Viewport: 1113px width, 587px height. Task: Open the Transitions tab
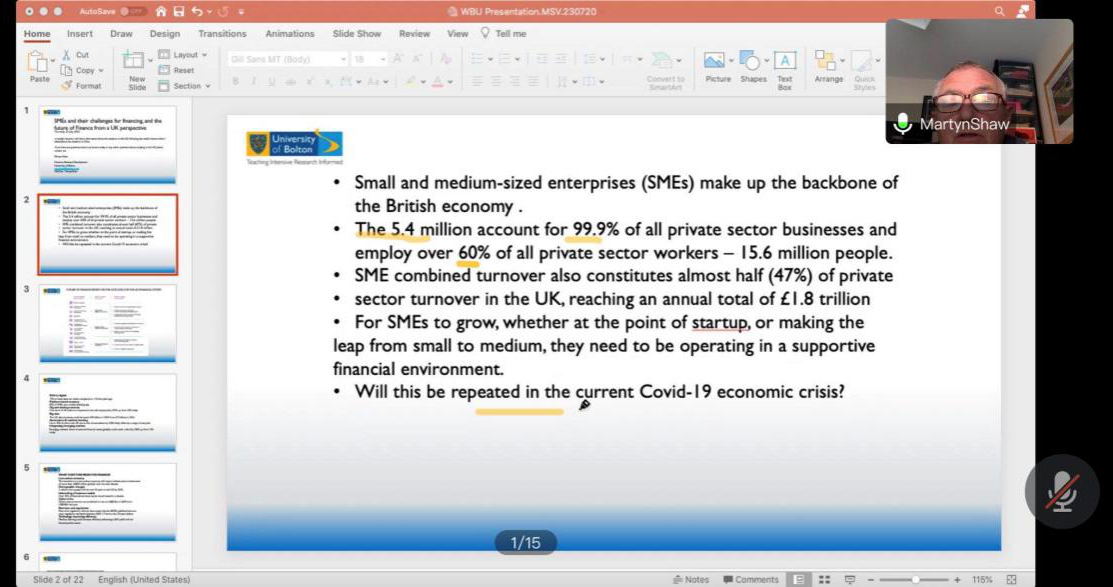(x=222, y=33)
